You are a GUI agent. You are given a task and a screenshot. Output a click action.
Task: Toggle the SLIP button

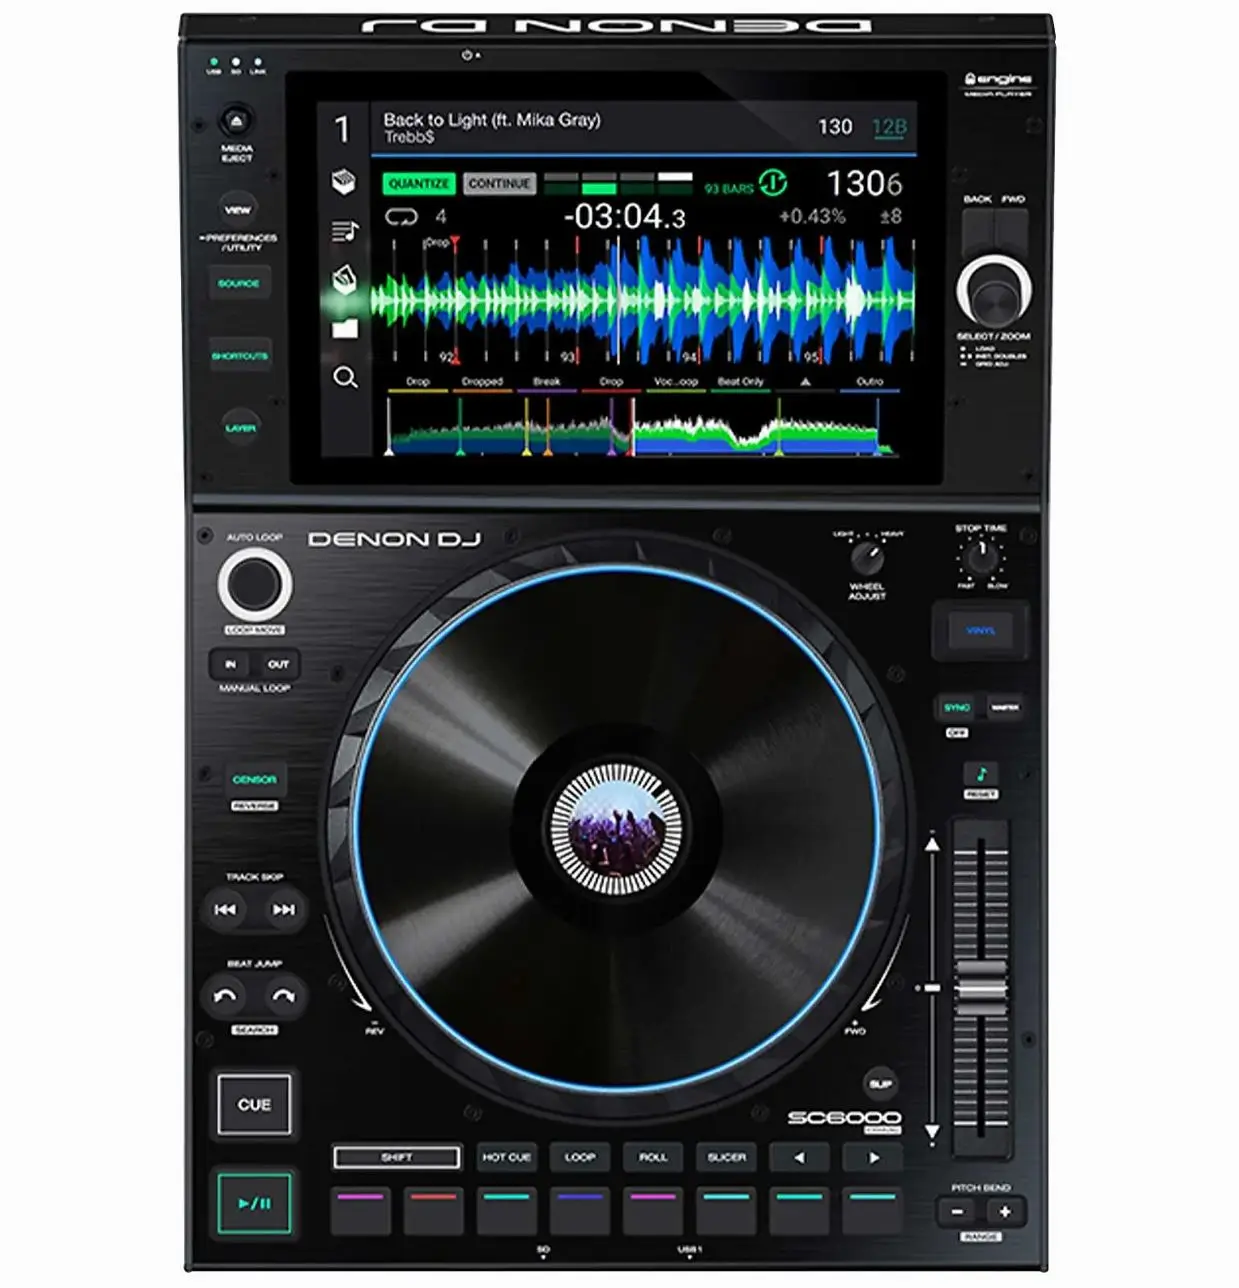pos(880,1084)
